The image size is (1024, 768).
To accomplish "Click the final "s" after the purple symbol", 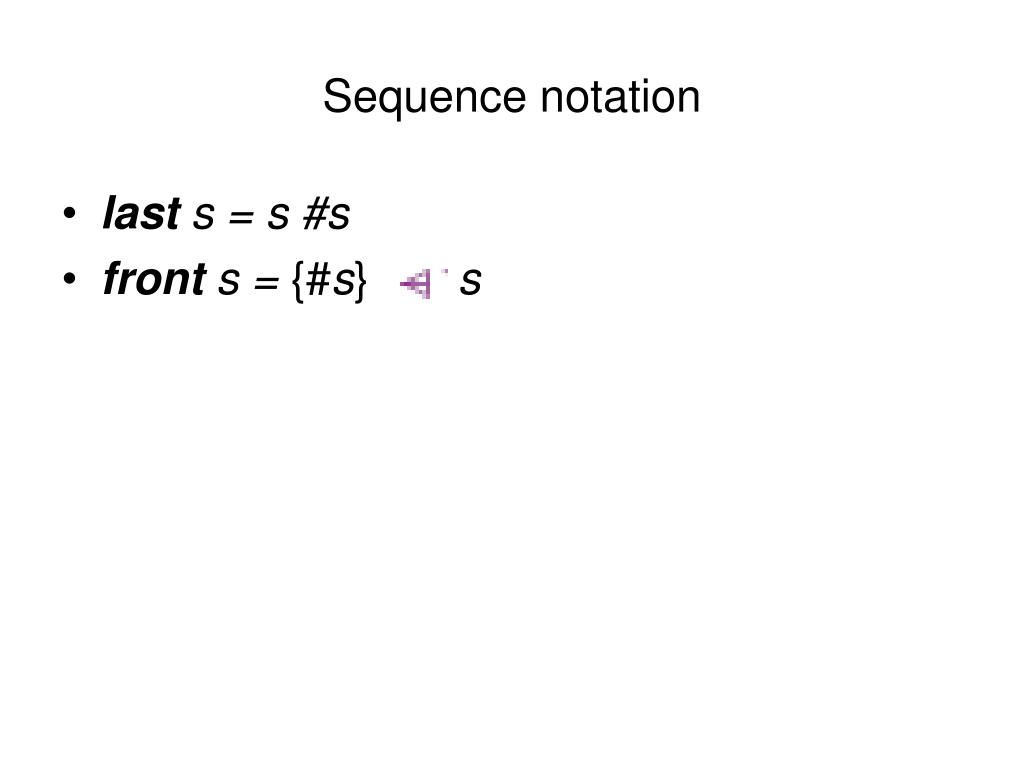I will point(470,282).
